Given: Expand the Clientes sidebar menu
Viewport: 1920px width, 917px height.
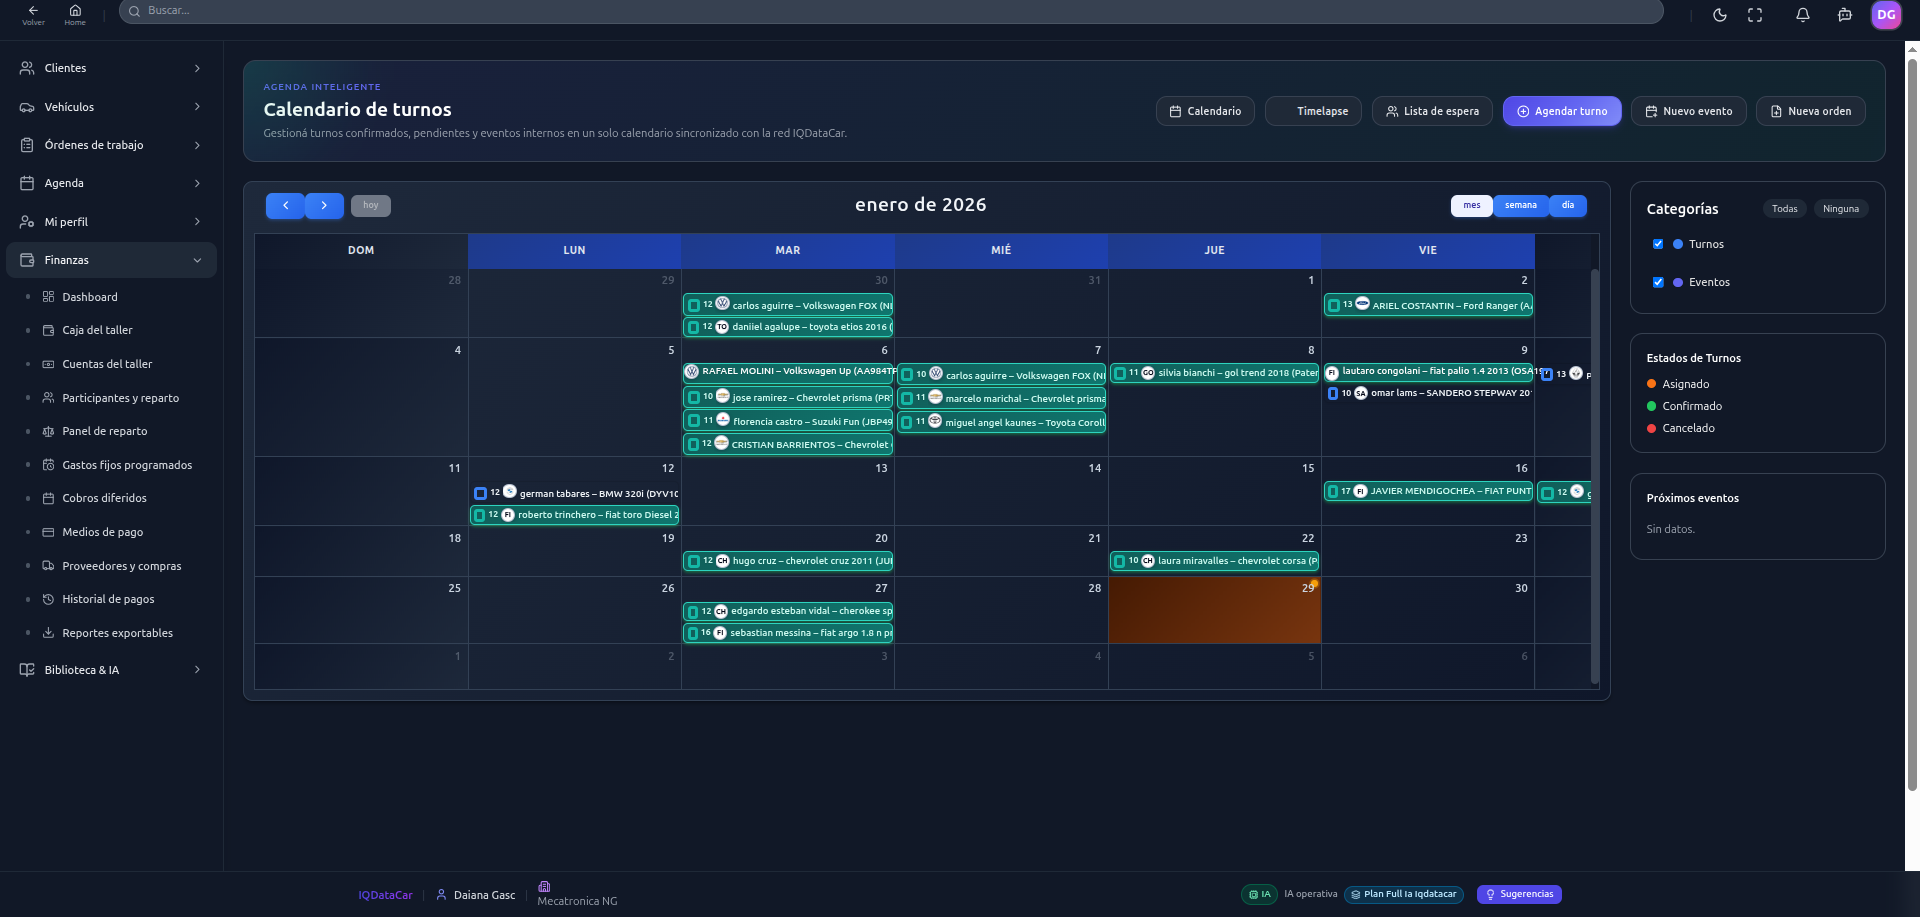Looking at the screenshot, I should 110,68.
